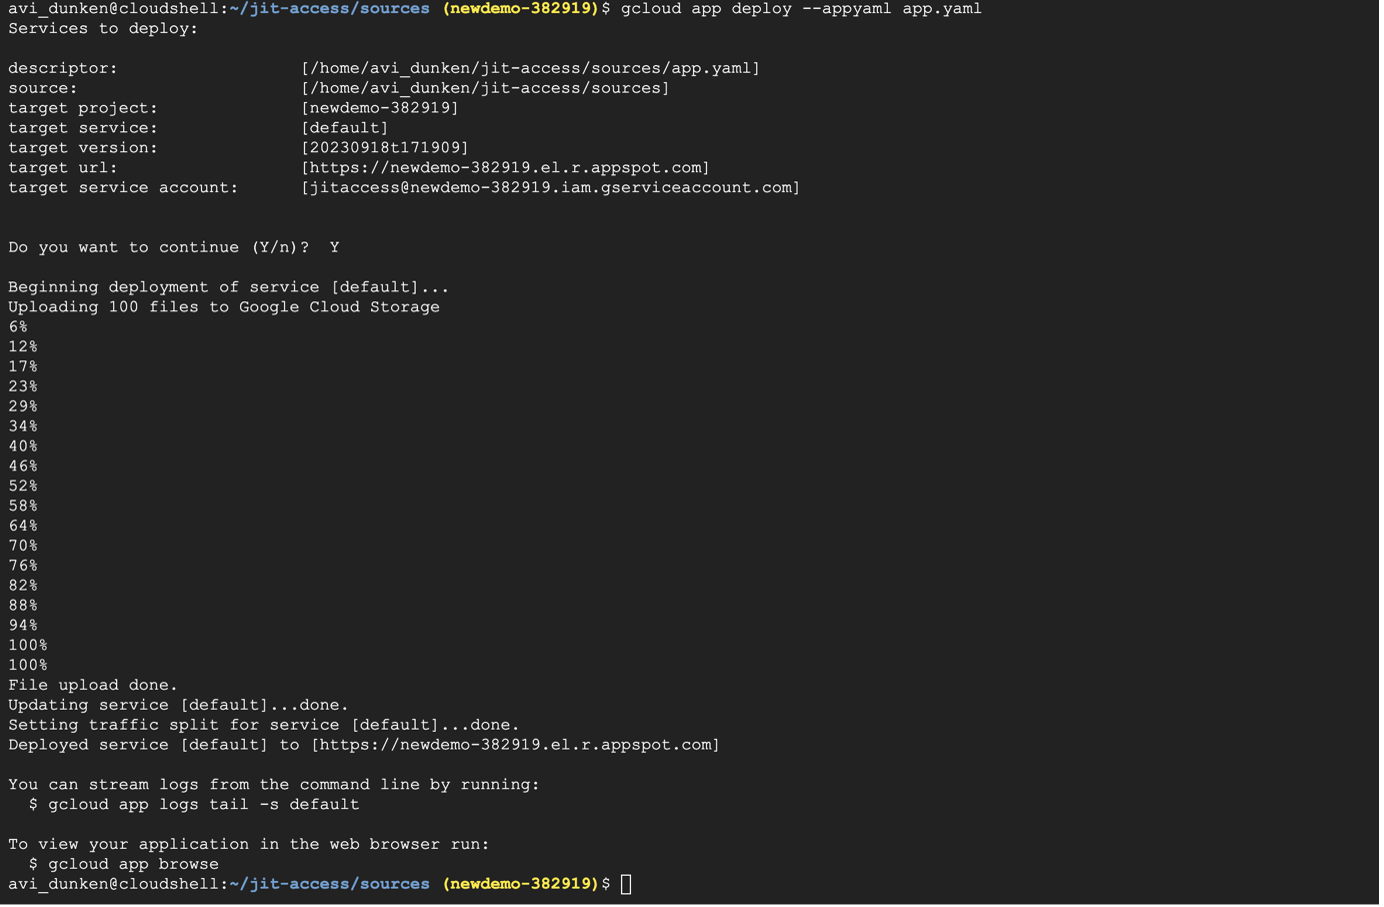This screenshot has width=1384, height=907.
Task: Click the 52% upload progress line
Action: 23,486
